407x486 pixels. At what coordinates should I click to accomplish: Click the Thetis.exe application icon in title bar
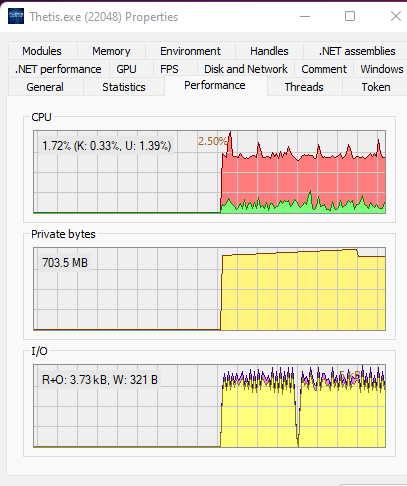pos(16,16)
